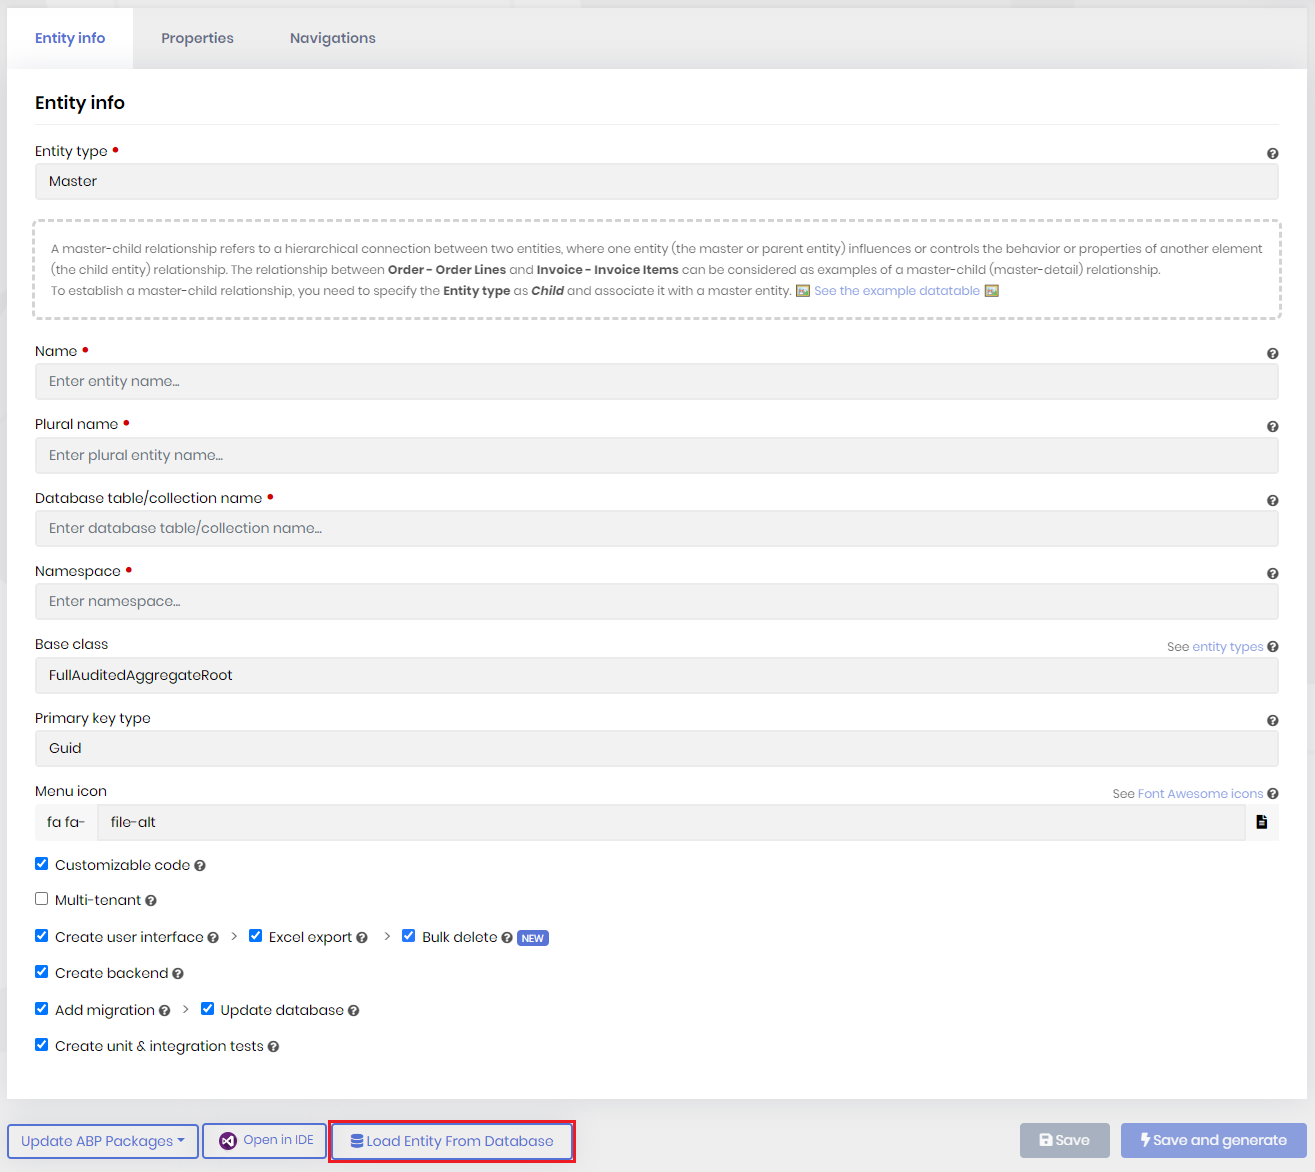Image resolution: width=1315 pixels, height=1172 pixels.
Task: Click the help icon next to Bulk delete
Action: pos(507,937)
